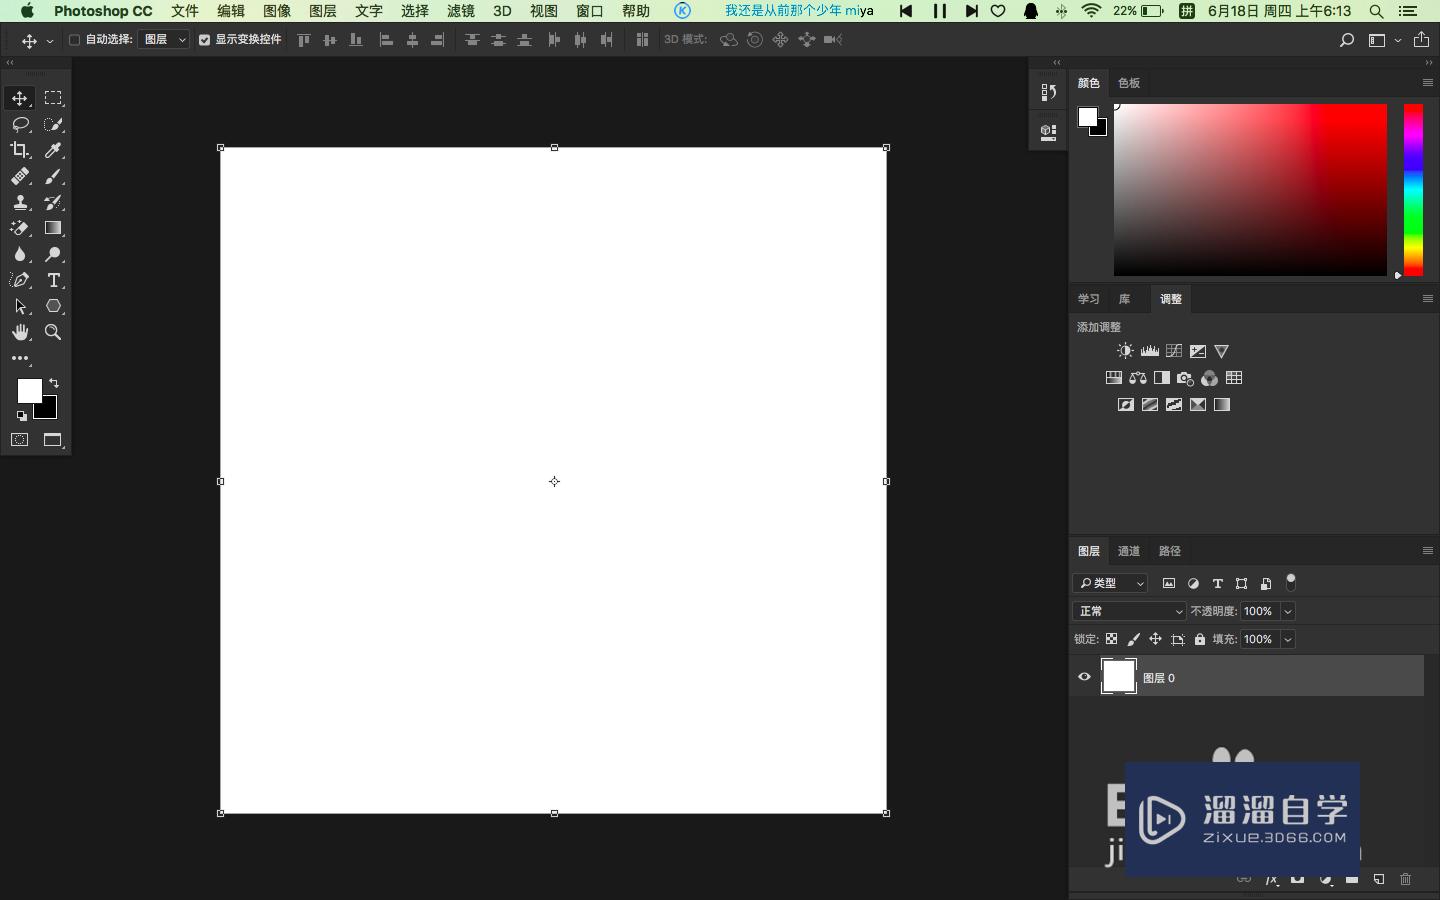Toggle the layer filter on/off switch
Viewport: 1440px width, 900px height.
pos(1291,582)
